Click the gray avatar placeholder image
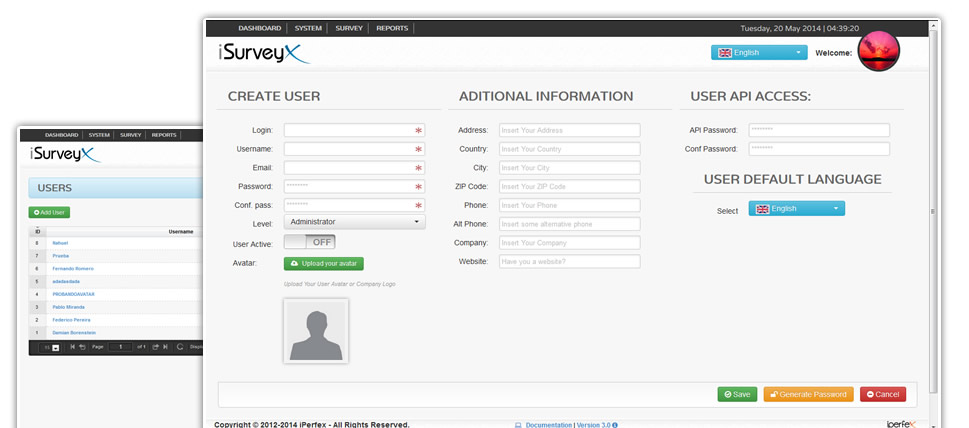969x428 pixels. click(x=316, y=331)
